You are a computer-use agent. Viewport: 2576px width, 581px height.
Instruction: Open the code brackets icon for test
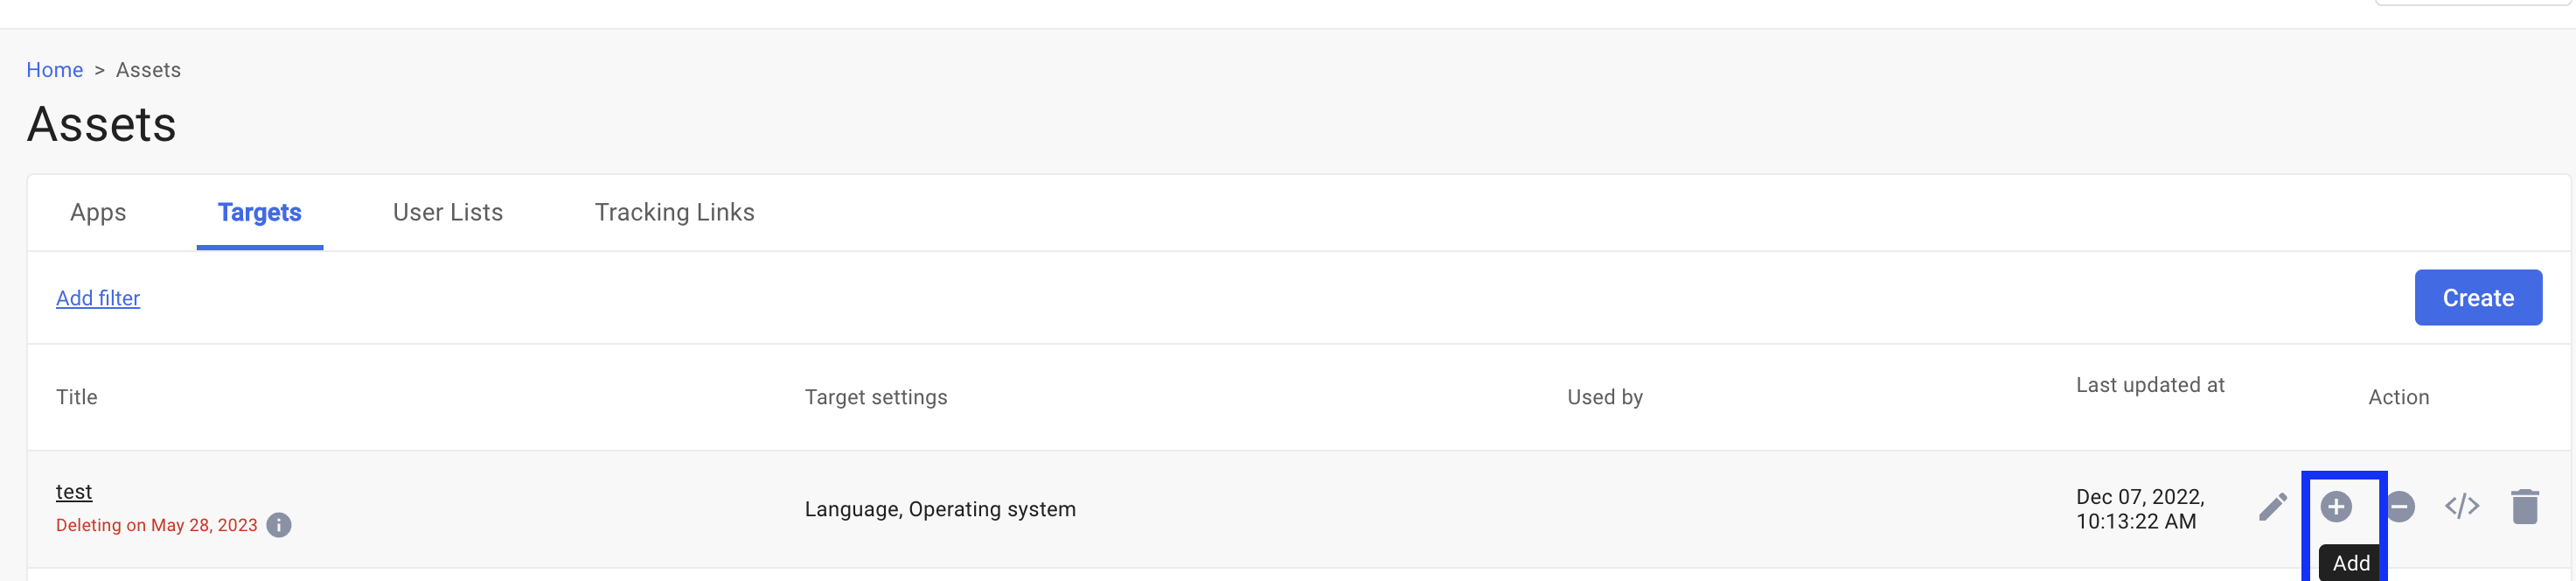(x=2461, y=507)
